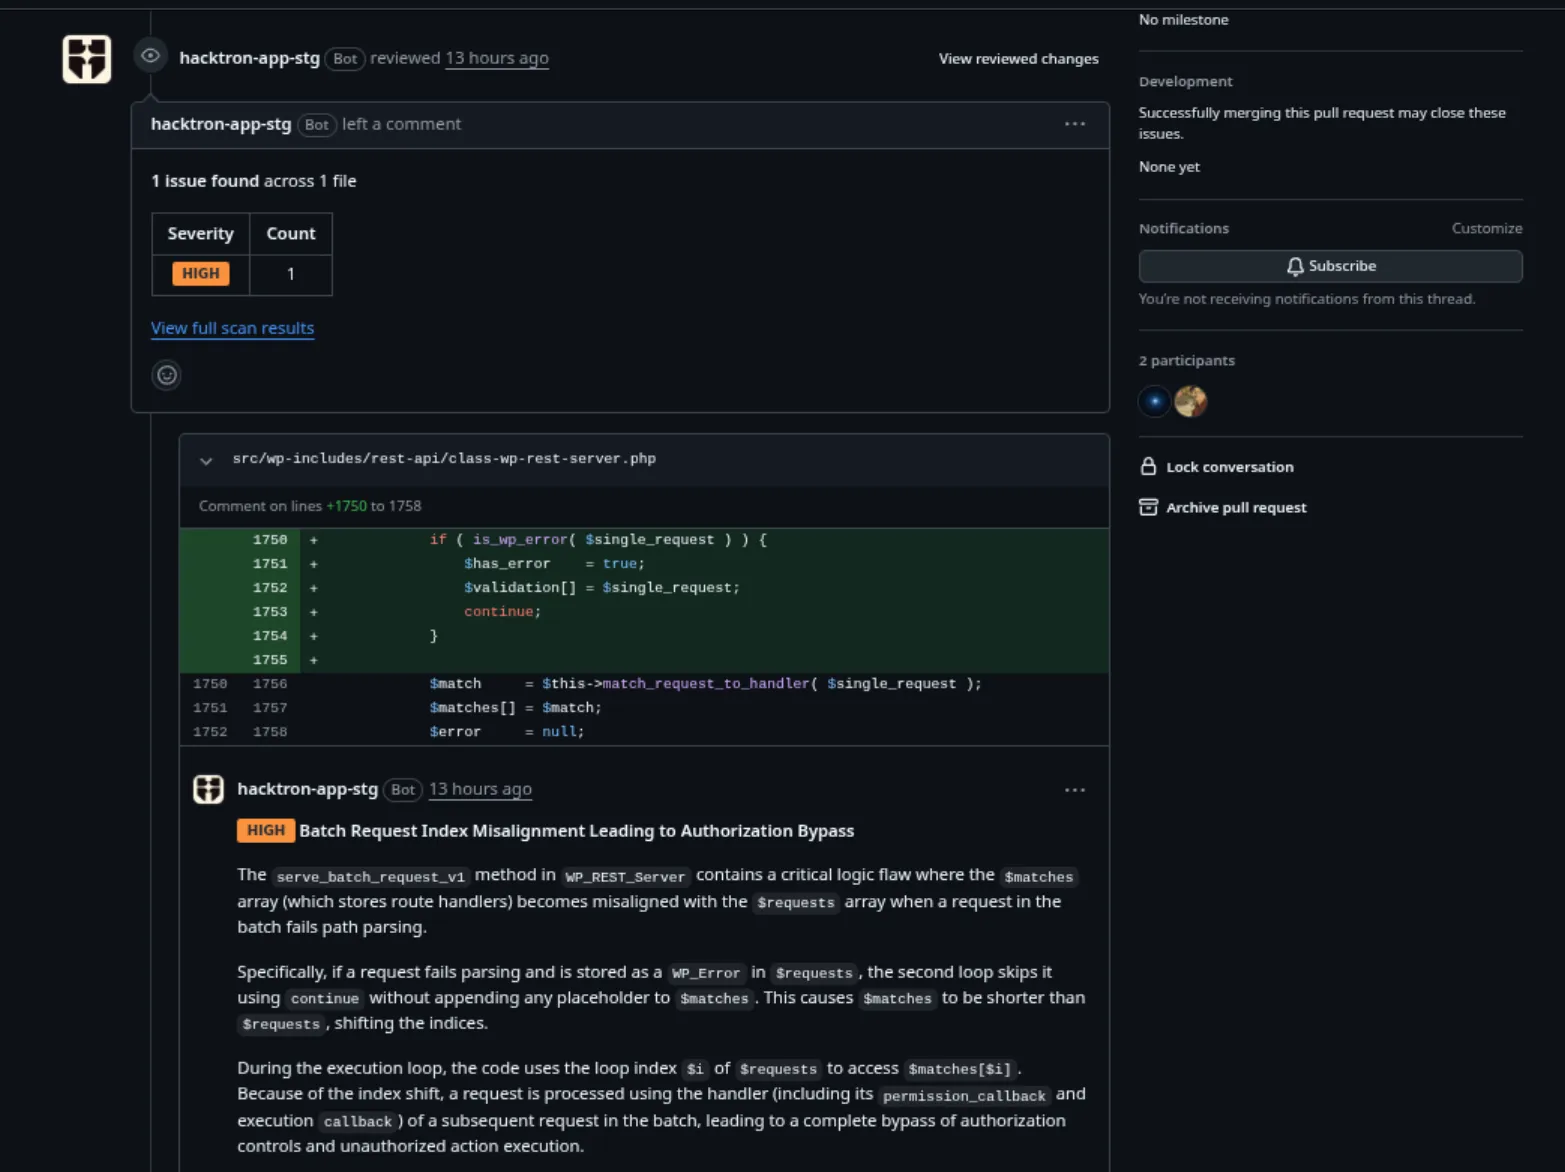This screenshot has width=1565, height=1172.
Task: Click View reviewed changes
Action: click(x=1018, y=59)
